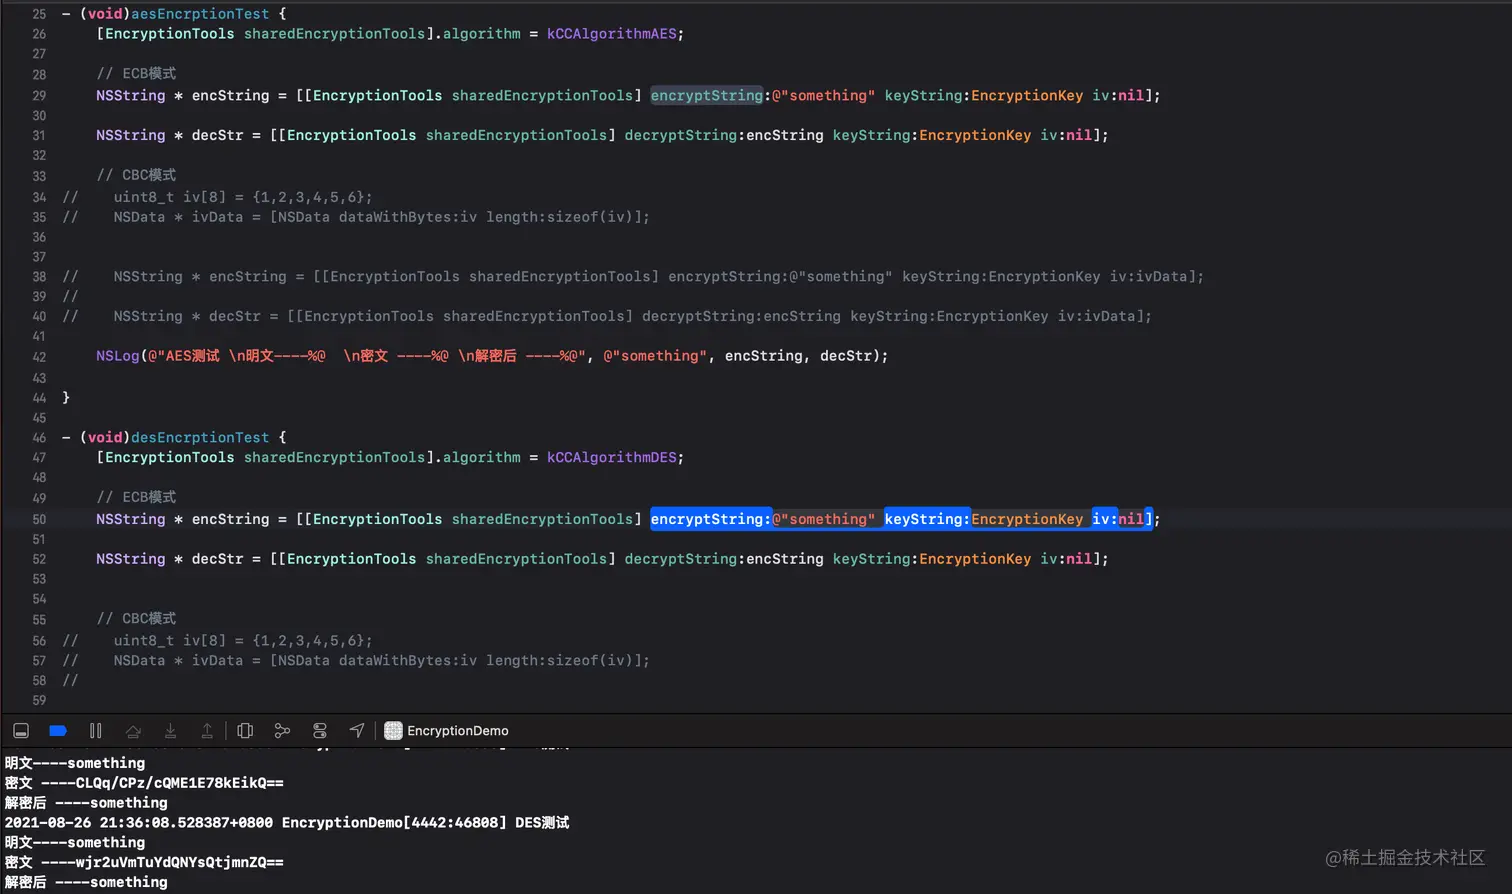Click the desEncrptionTest method name
The image size is (1512, 894).
click(200, 438)
